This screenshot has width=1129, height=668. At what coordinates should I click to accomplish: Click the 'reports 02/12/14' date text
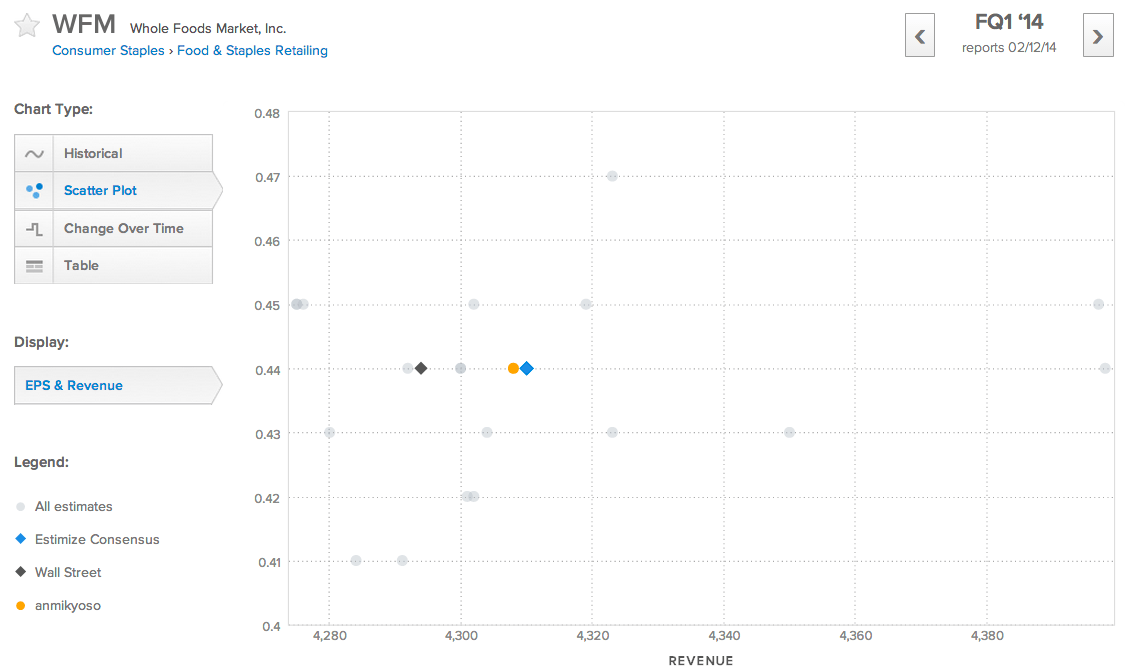pyautogui.click(x=1009, y=48)
